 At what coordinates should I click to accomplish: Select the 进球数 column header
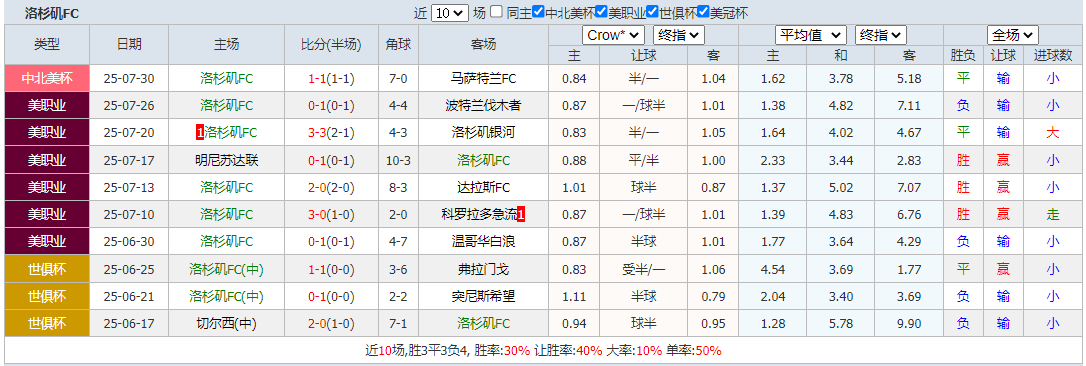pos(1053,55)
